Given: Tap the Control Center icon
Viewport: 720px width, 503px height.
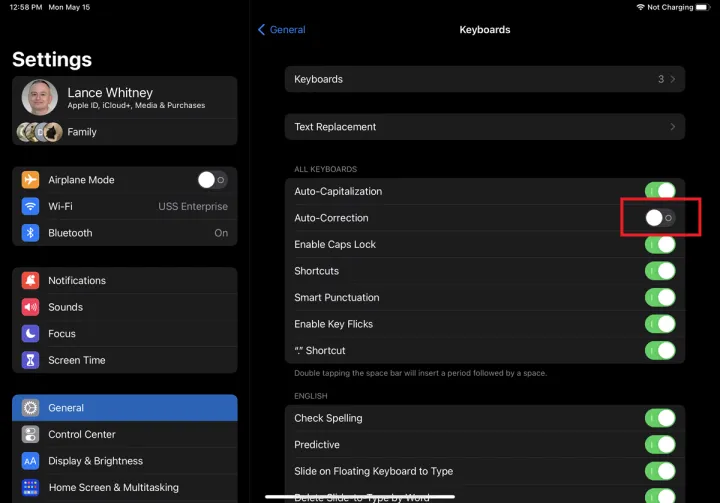Looking at the screenshot, I should (30, 435).
